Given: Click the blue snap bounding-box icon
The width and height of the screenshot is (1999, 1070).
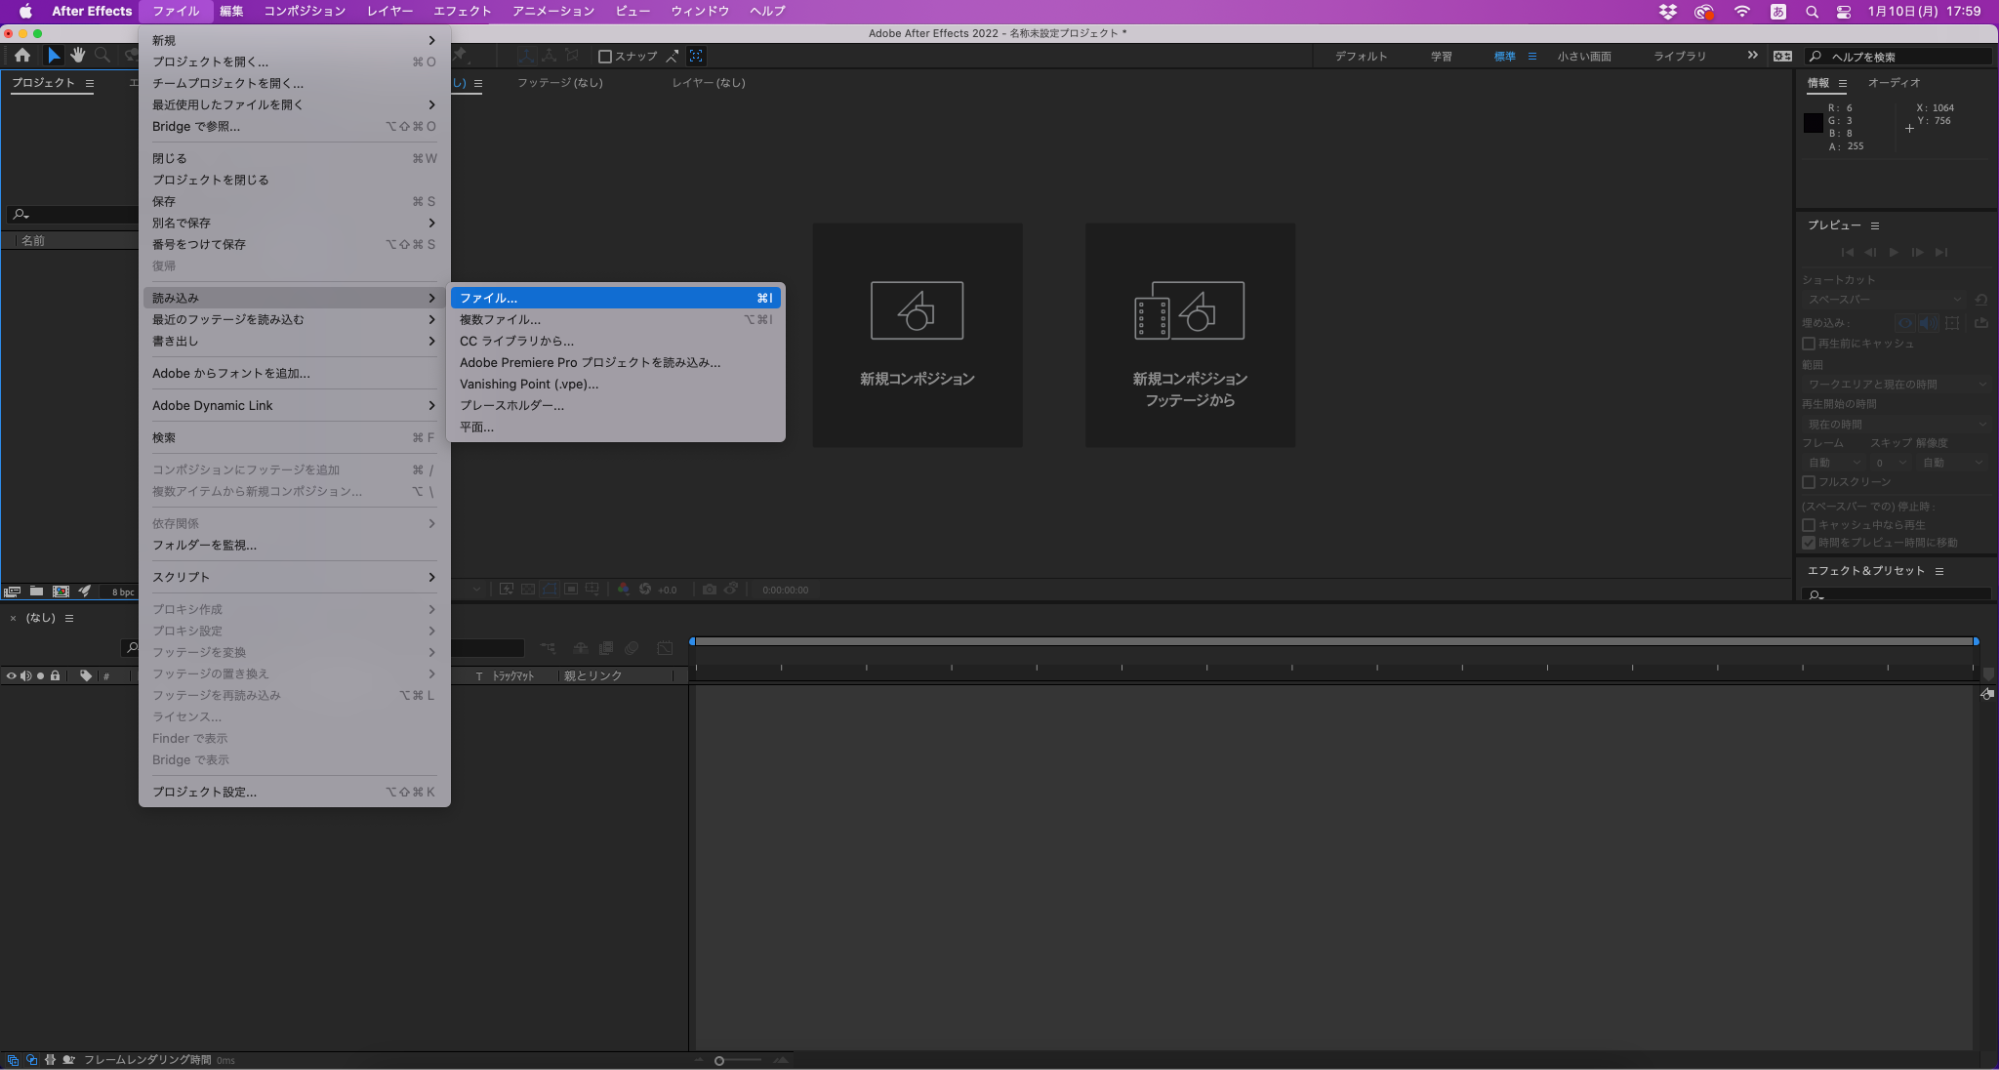Looking at the screenshot, I should [x=696, y=56].
